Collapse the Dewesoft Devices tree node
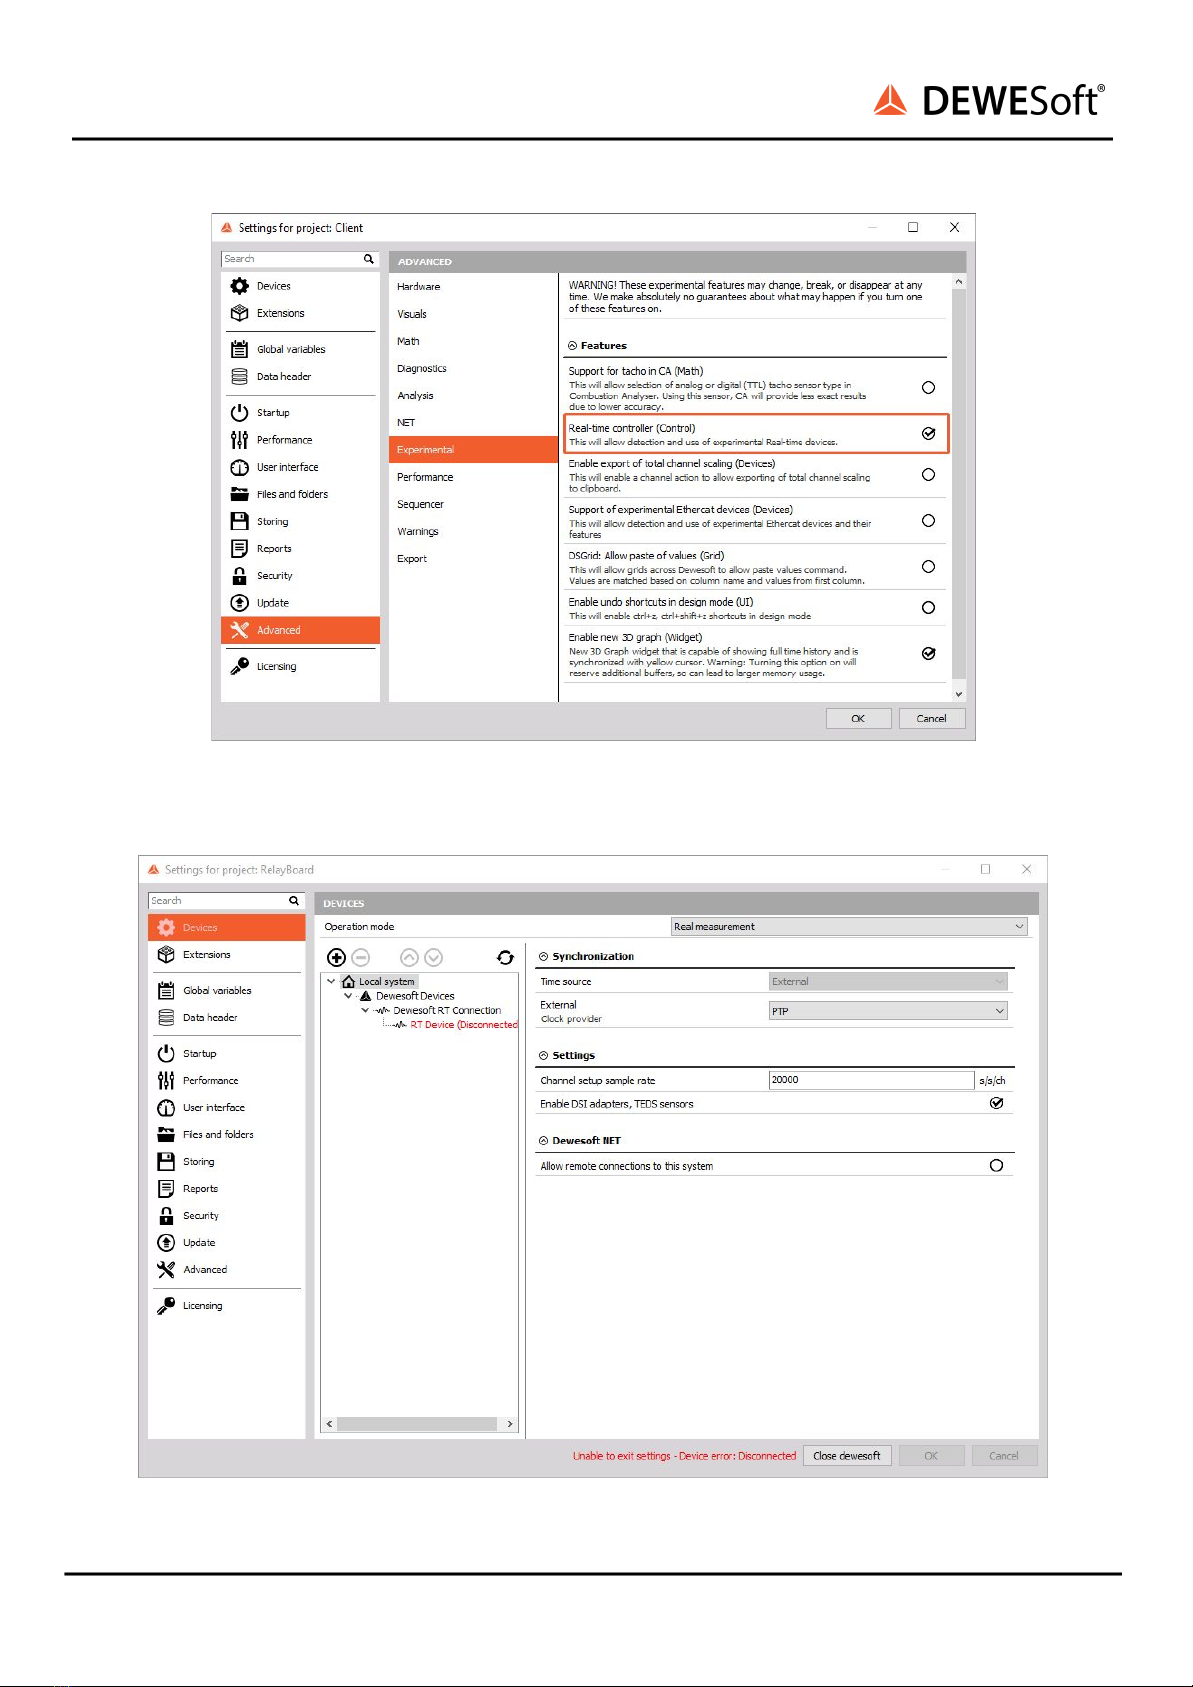The image size is (1193, 1687). point(348,996)
